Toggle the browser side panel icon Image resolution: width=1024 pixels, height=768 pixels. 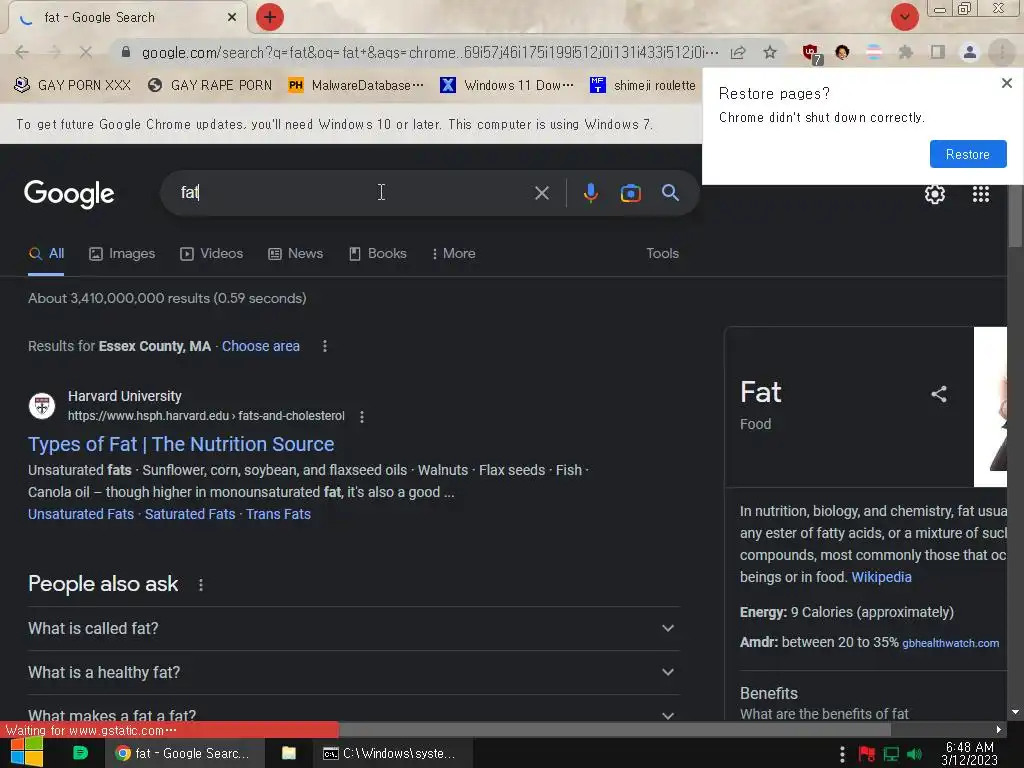(x=938, y=52)
